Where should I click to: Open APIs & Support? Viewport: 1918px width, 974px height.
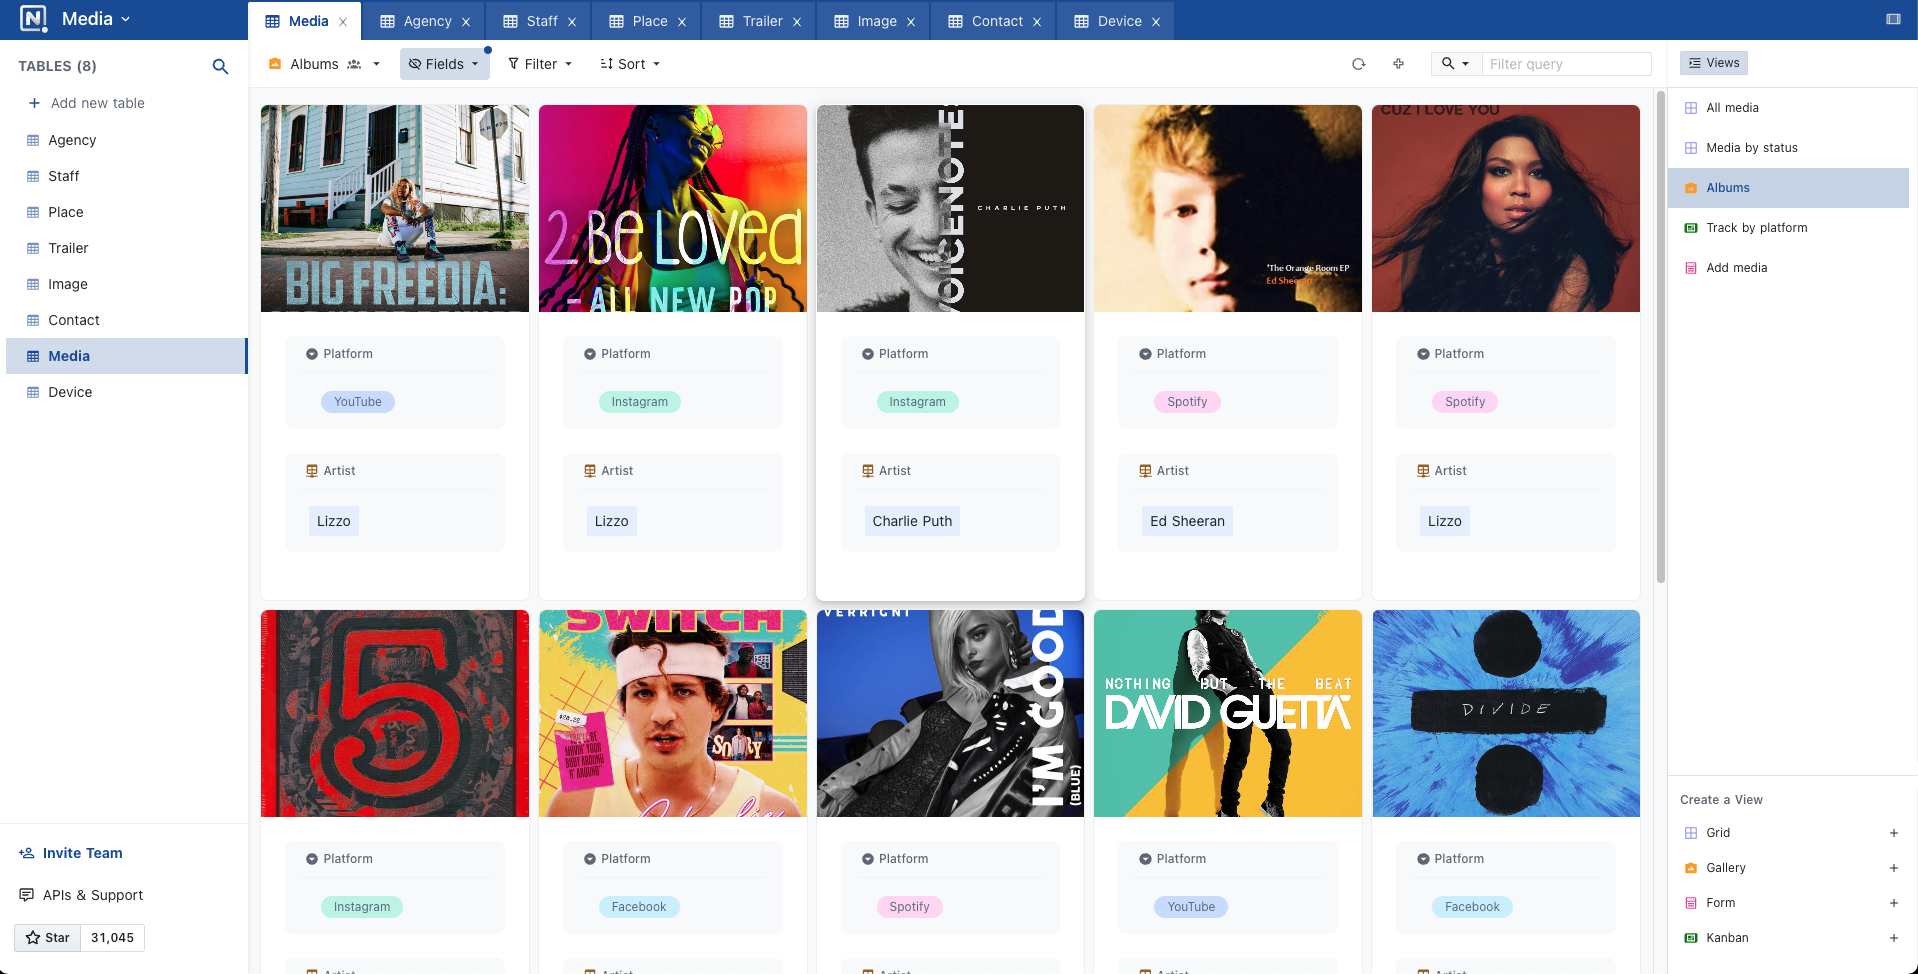pyautogui.click(x=81, y=895)
